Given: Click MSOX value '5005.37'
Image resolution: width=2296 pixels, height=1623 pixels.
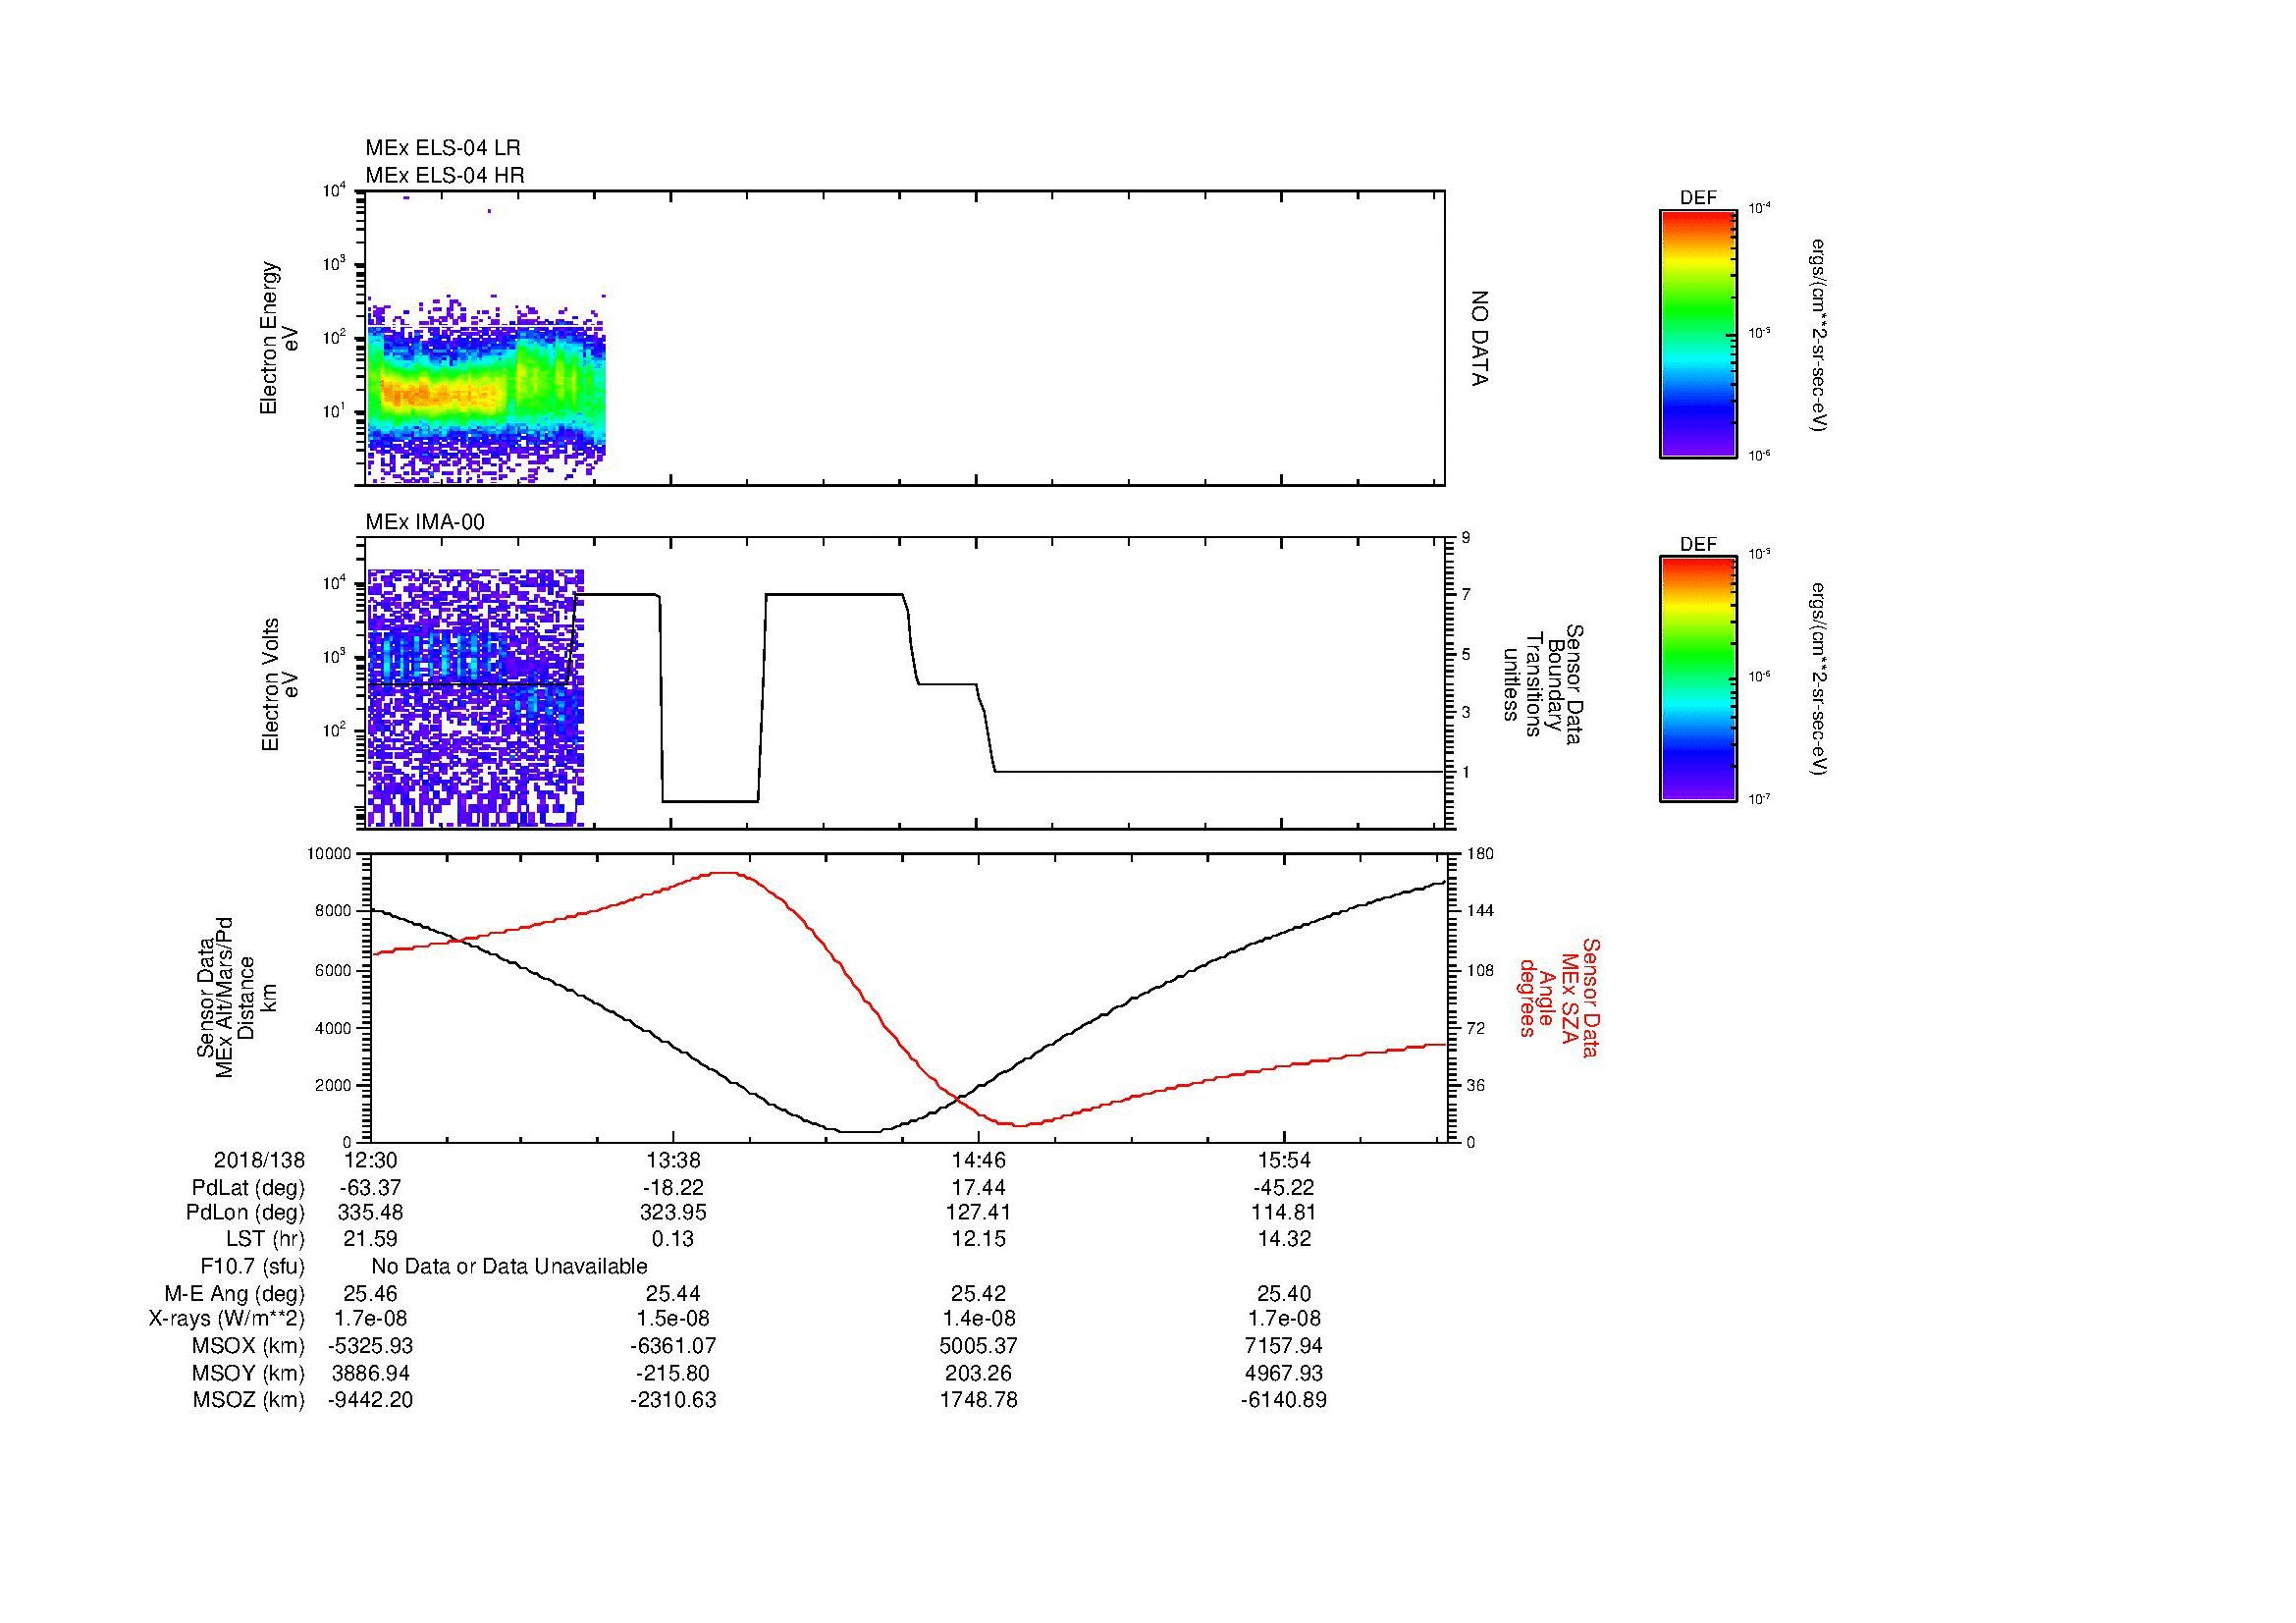Looking at the screenshot, I should [979, 1345].
